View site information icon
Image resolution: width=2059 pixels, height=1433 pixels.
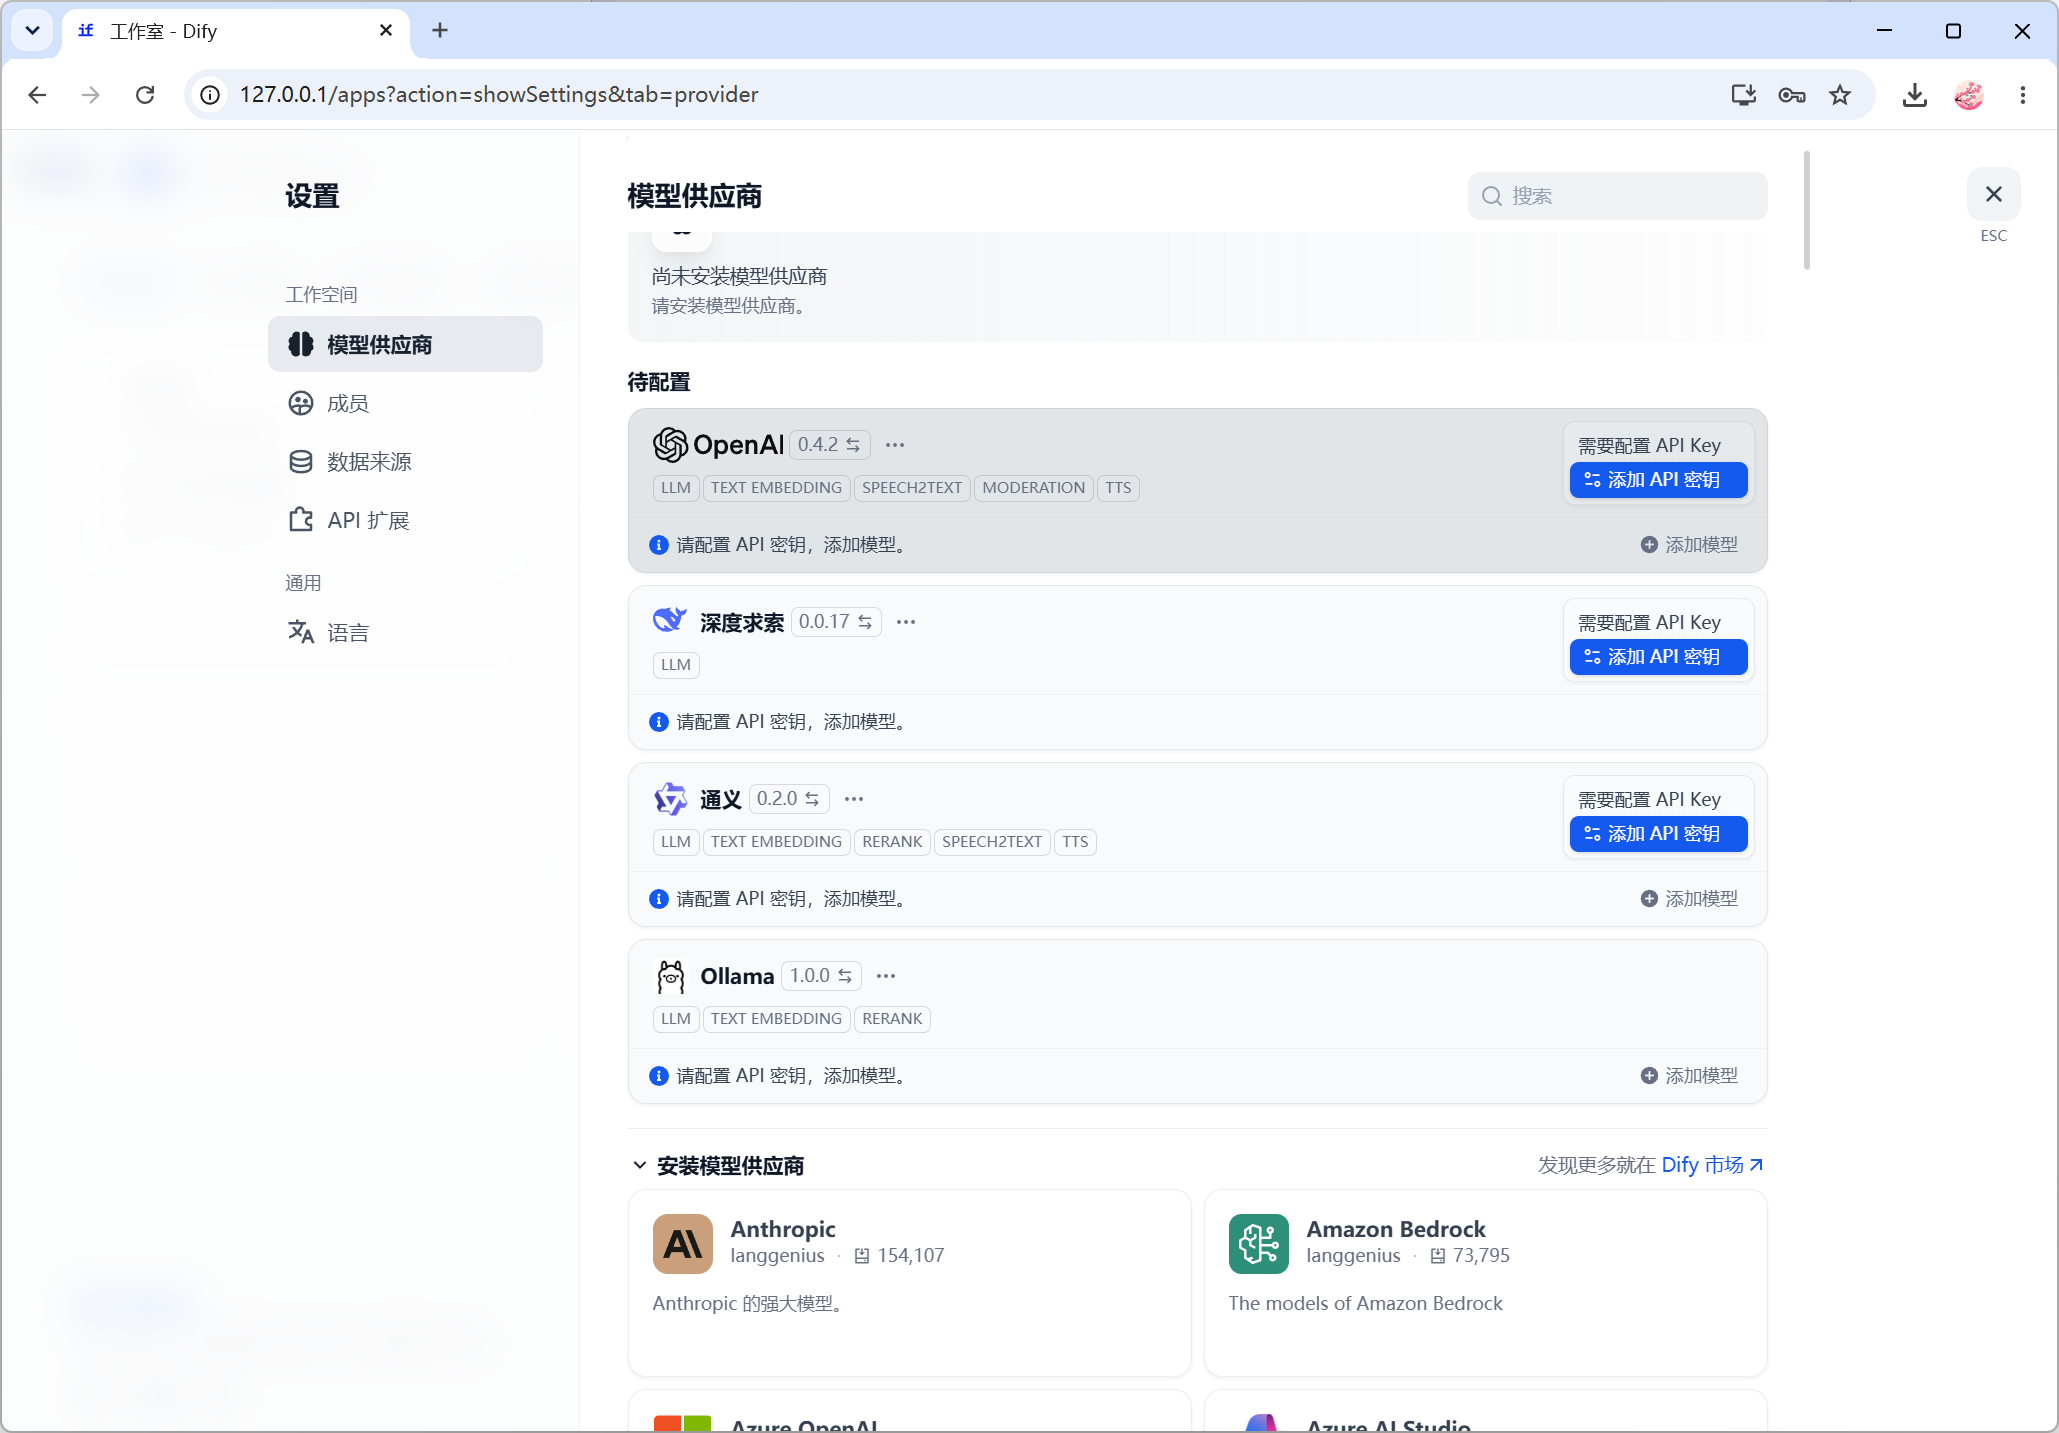click(x=210, y=95)
